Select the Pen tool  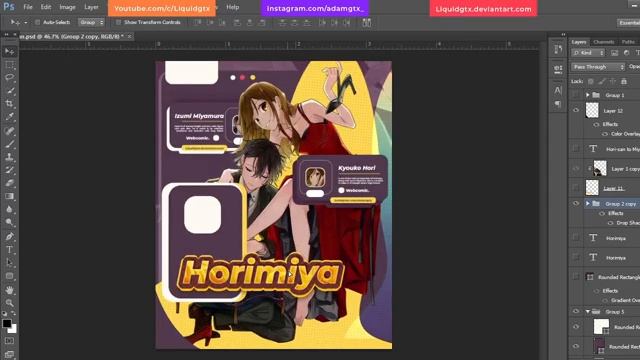pyautogui.click(x=9, y=236)
